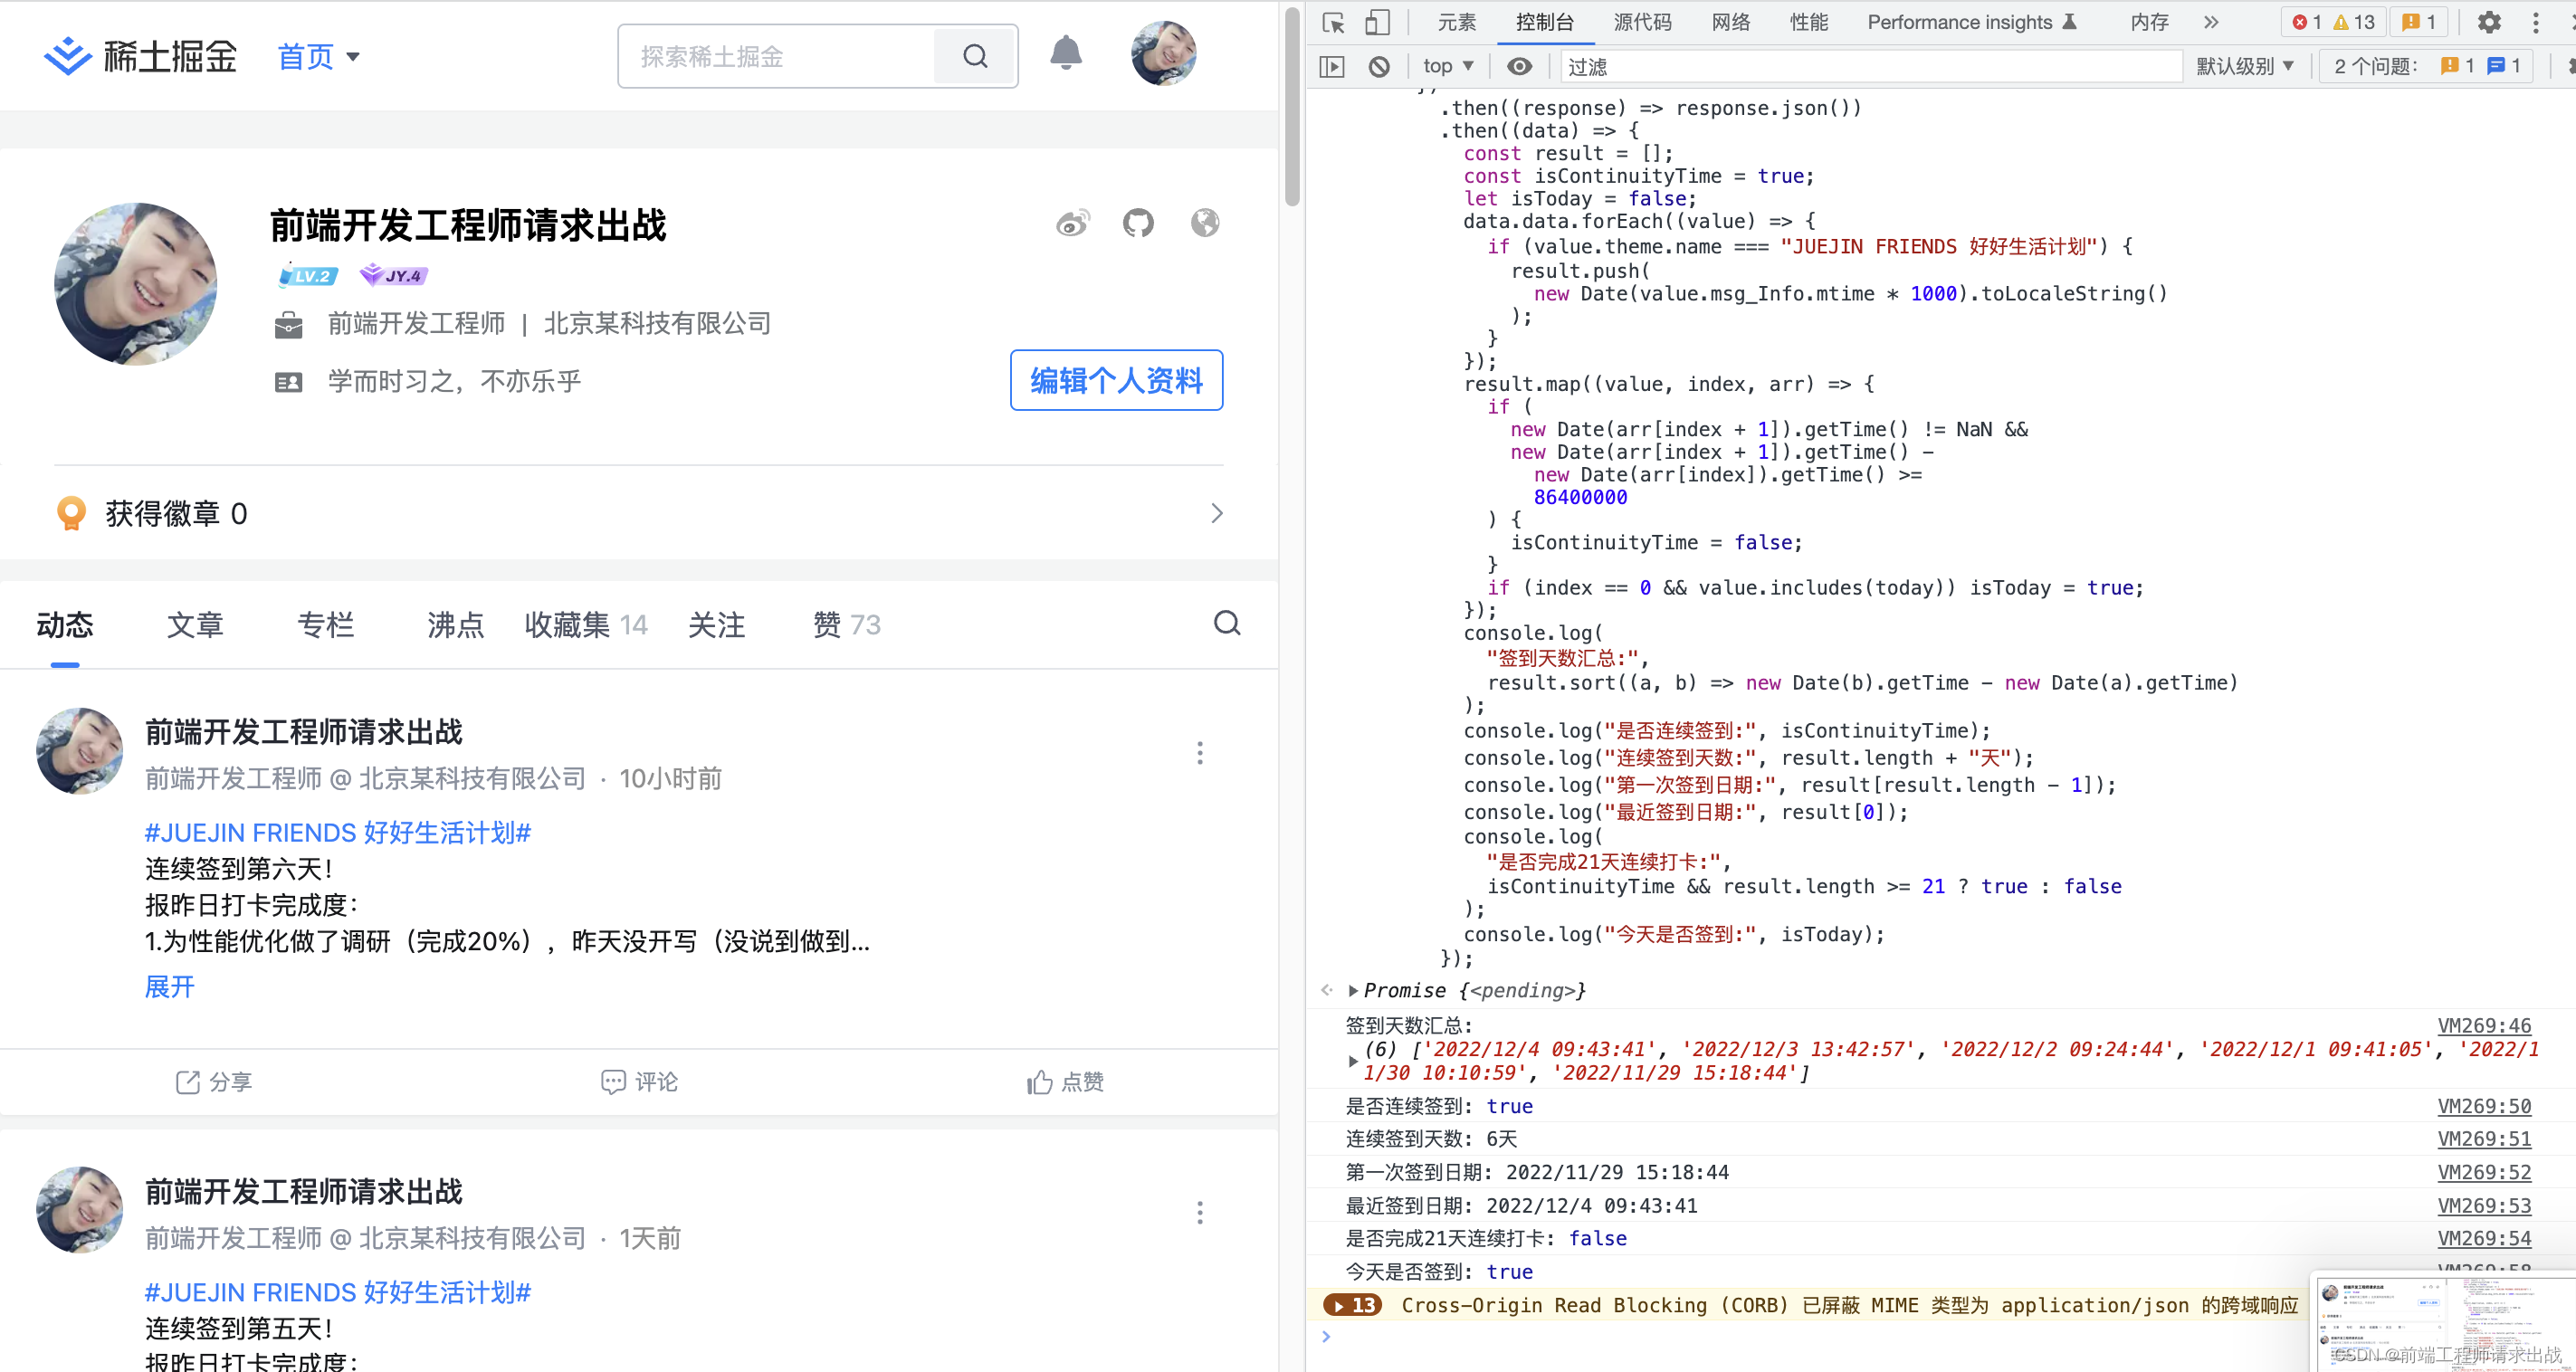Expand the Promise pending result tree
Screen dimensions: 2576x1372
[1356, 990]
